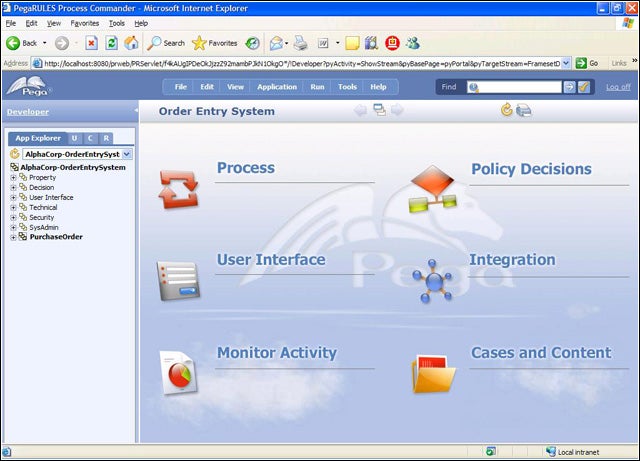This screenshot has height=461, width=640.
Task: Switch to the U explorer tab
Action: (x=74, y=138)
